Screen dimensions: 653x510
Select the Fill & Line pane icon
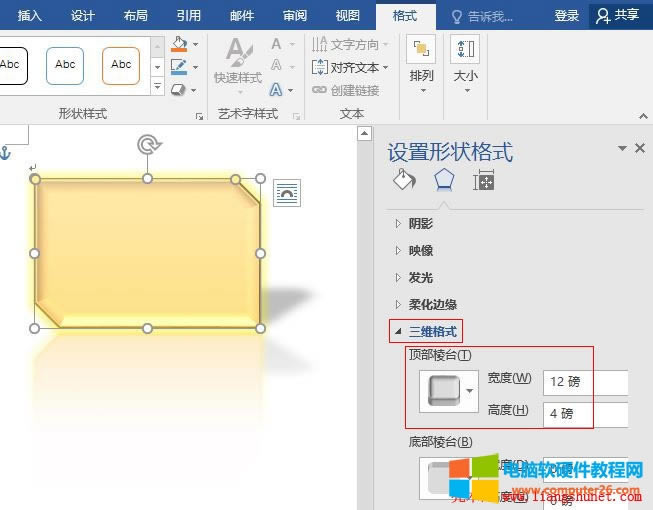click(x=404, y=181)
